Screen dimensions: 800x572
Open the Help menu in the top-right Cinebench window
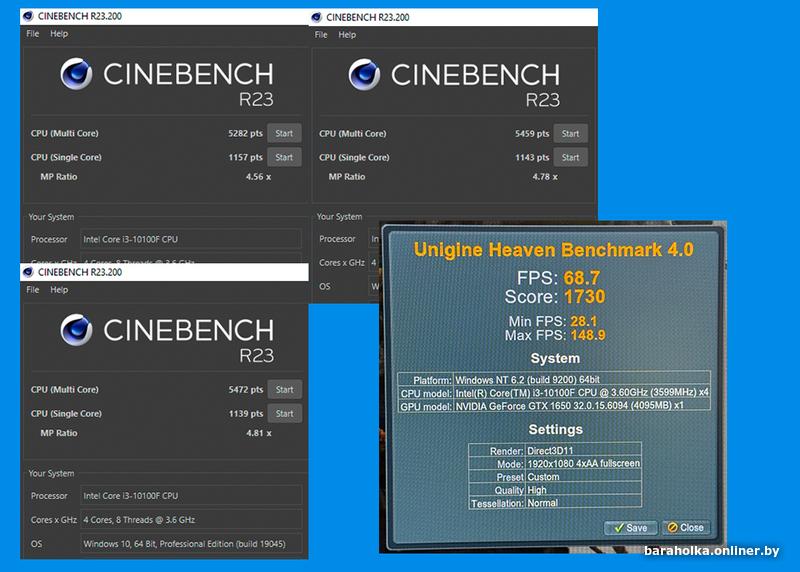pos(347,35)
